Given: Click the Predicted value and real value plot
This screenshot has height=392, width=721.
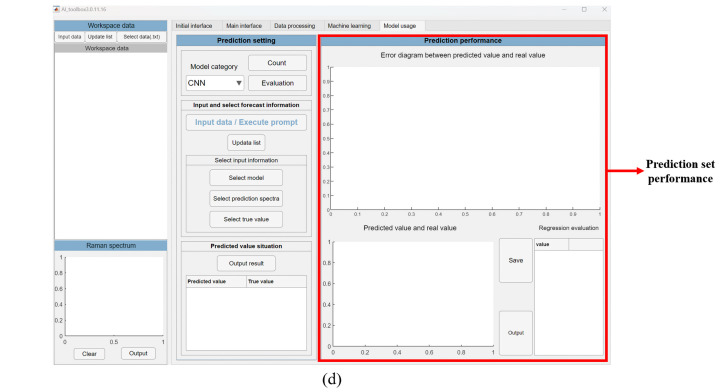Looking at the screenshot, I should tap(413, 294).
